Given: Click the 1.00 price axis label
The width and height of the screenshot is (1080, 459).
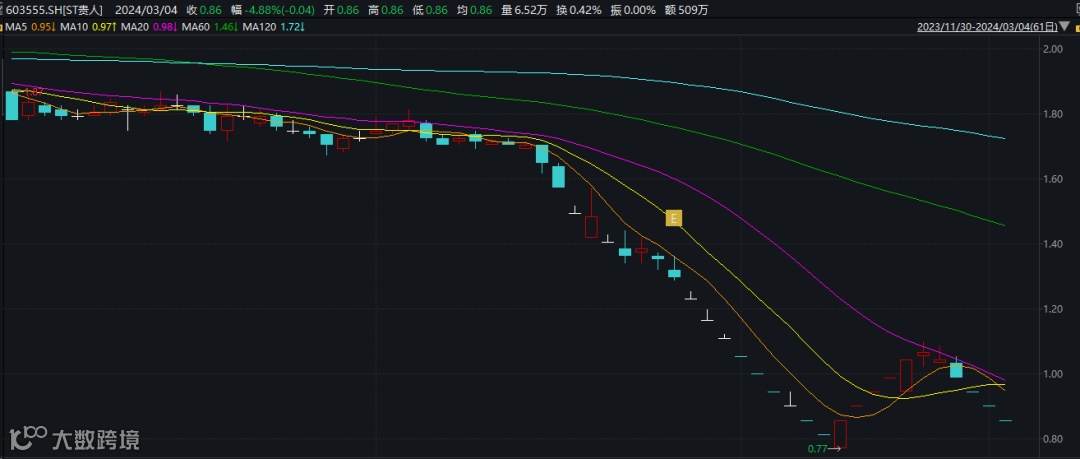Looking at the screenshot, I should point(1052,374).
